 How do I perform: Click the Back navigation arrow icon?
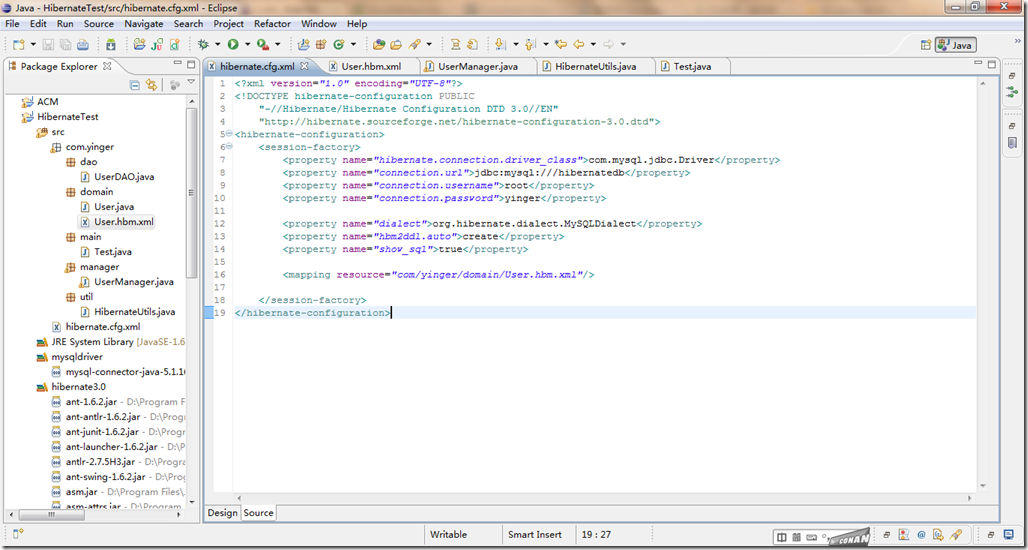578,44
